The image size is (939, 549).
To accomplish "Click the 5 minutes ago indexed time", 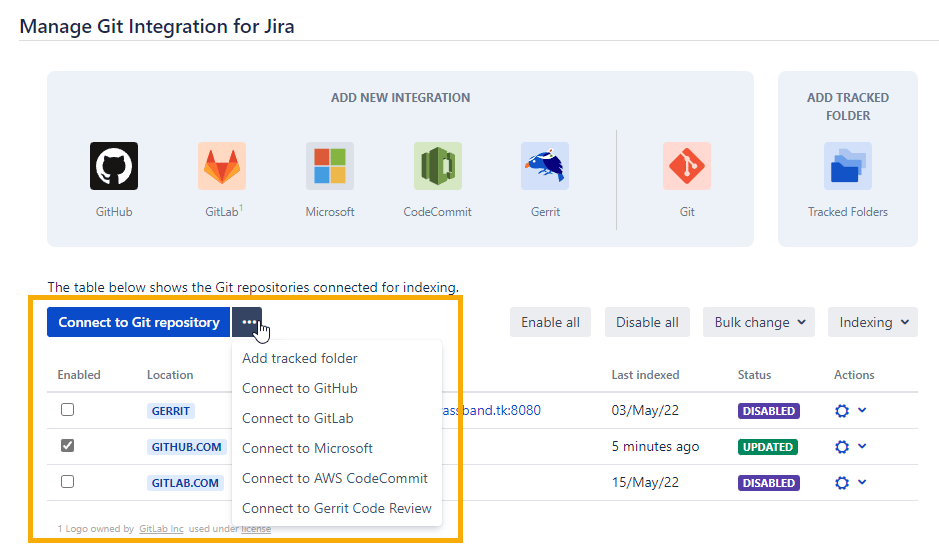I will 655,447.
